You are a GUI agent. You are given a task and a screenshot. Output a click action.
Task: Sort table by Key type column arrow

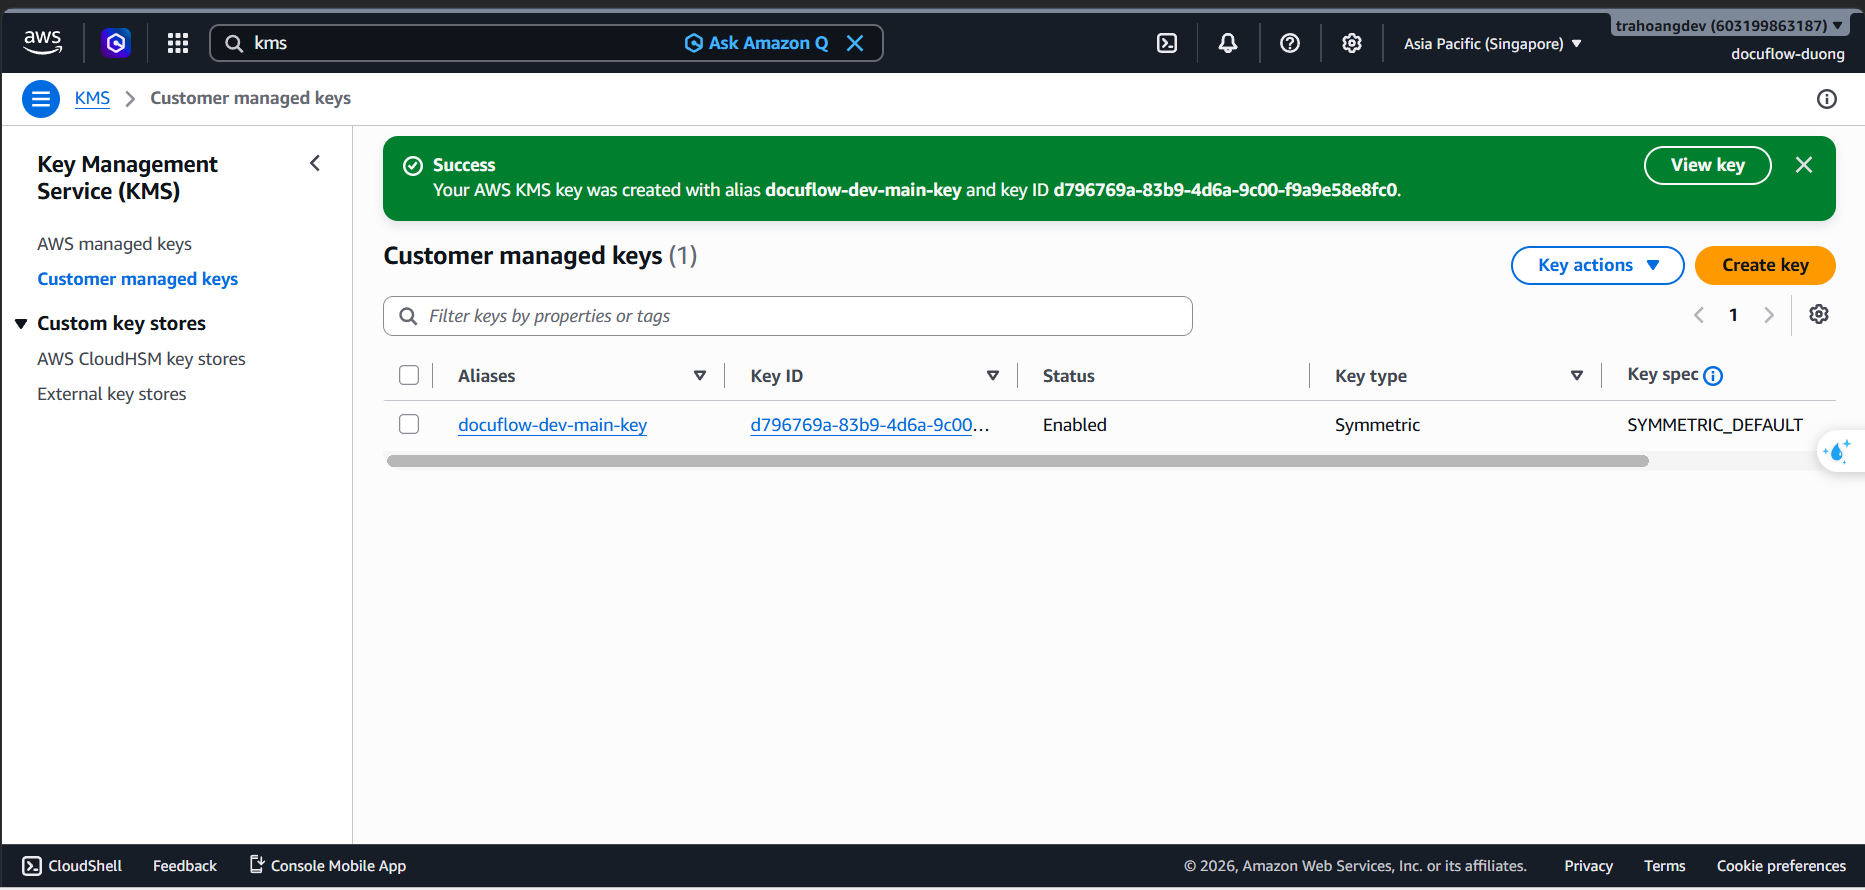click(1577, 376)
